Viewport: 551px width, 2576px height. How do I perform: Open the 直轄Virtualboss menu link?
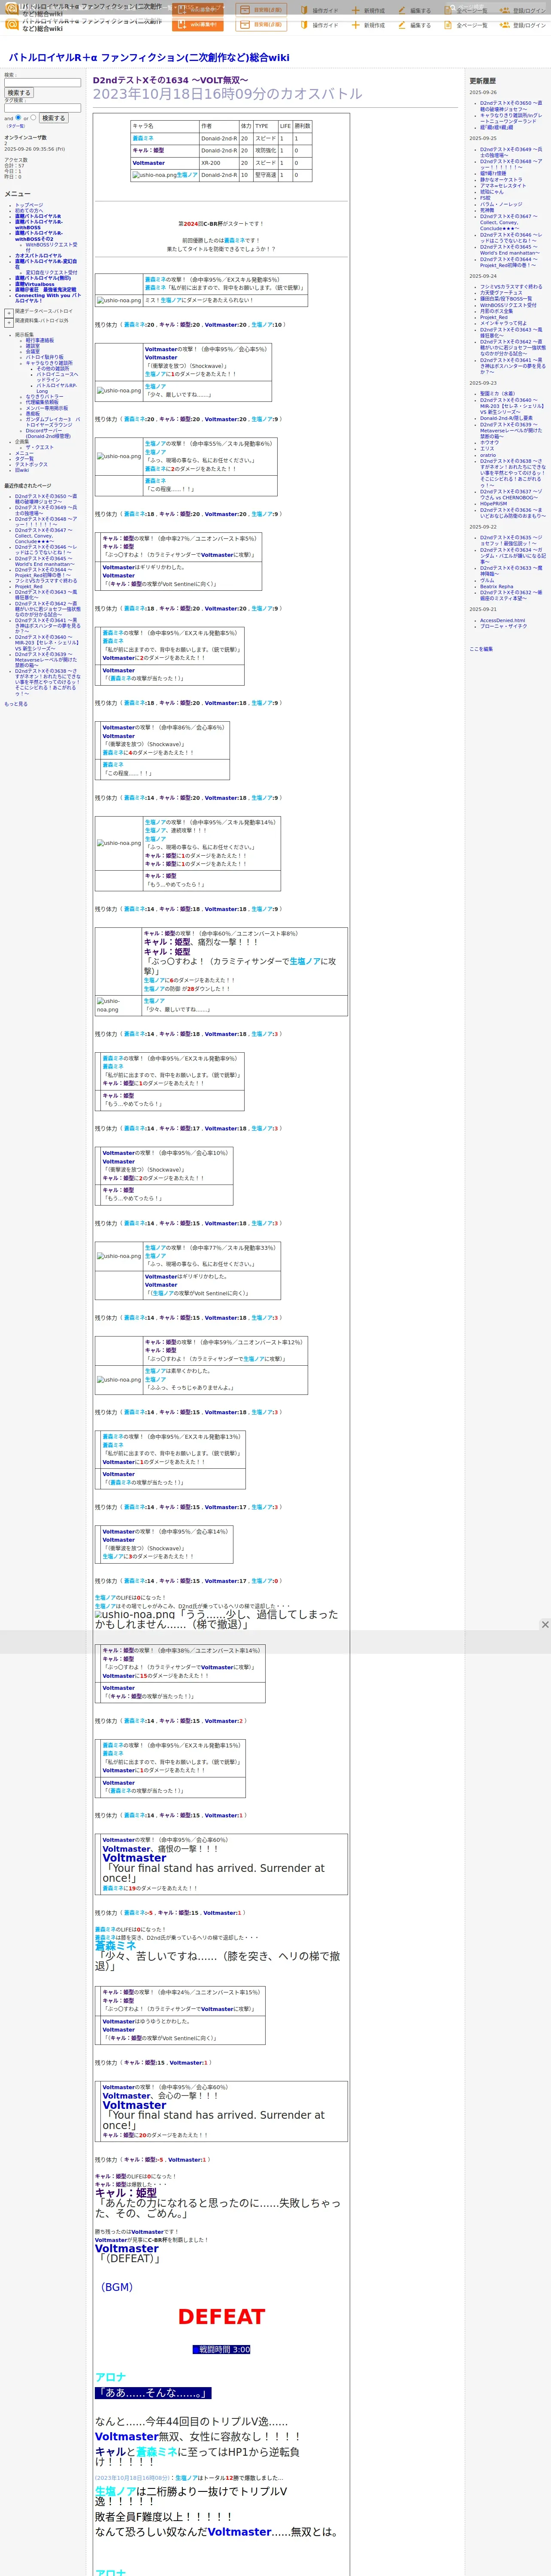click(35, 284)
